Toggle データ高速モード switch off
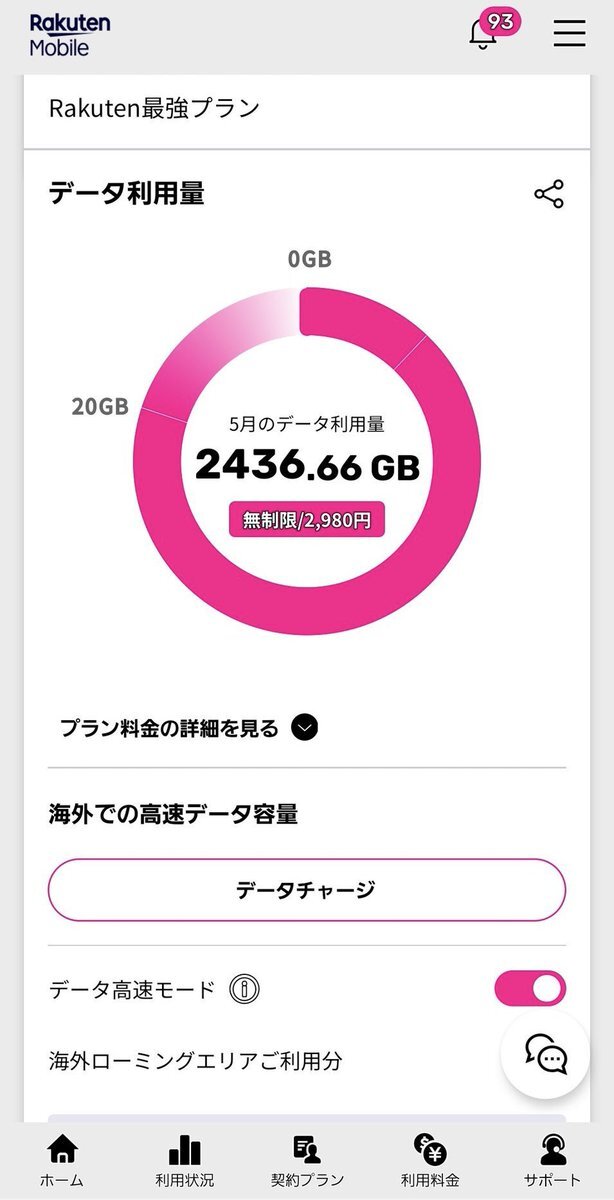 pyautogui.click(x=530, y=989)
